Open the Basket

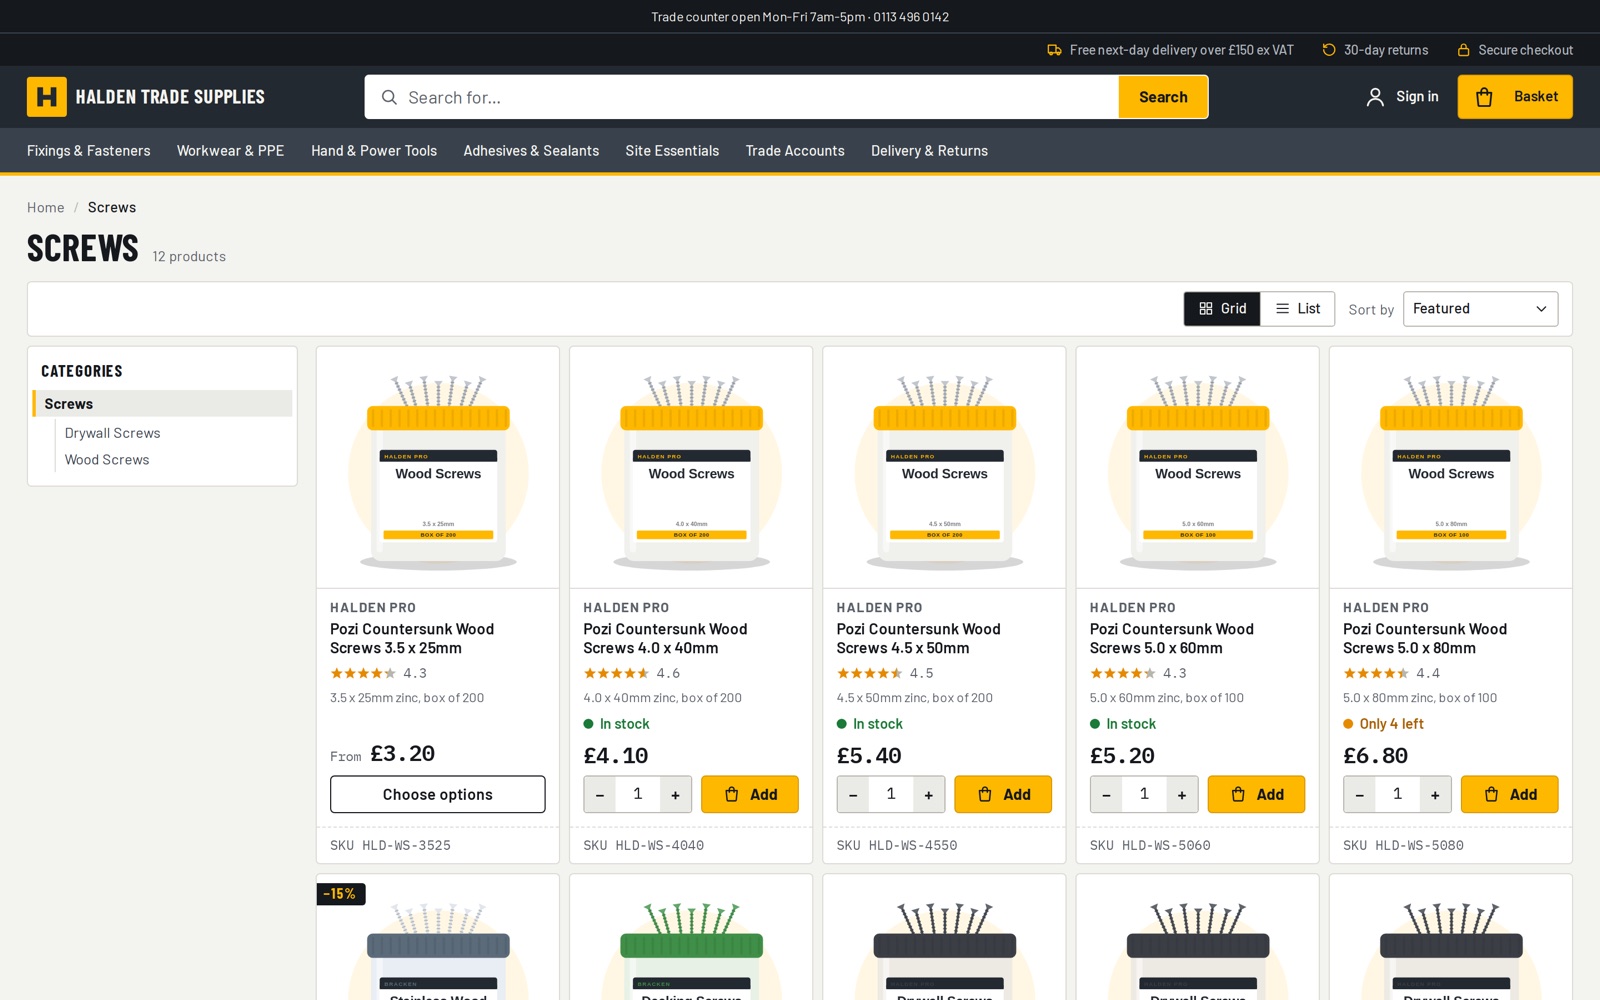[x=1514, y=97]
